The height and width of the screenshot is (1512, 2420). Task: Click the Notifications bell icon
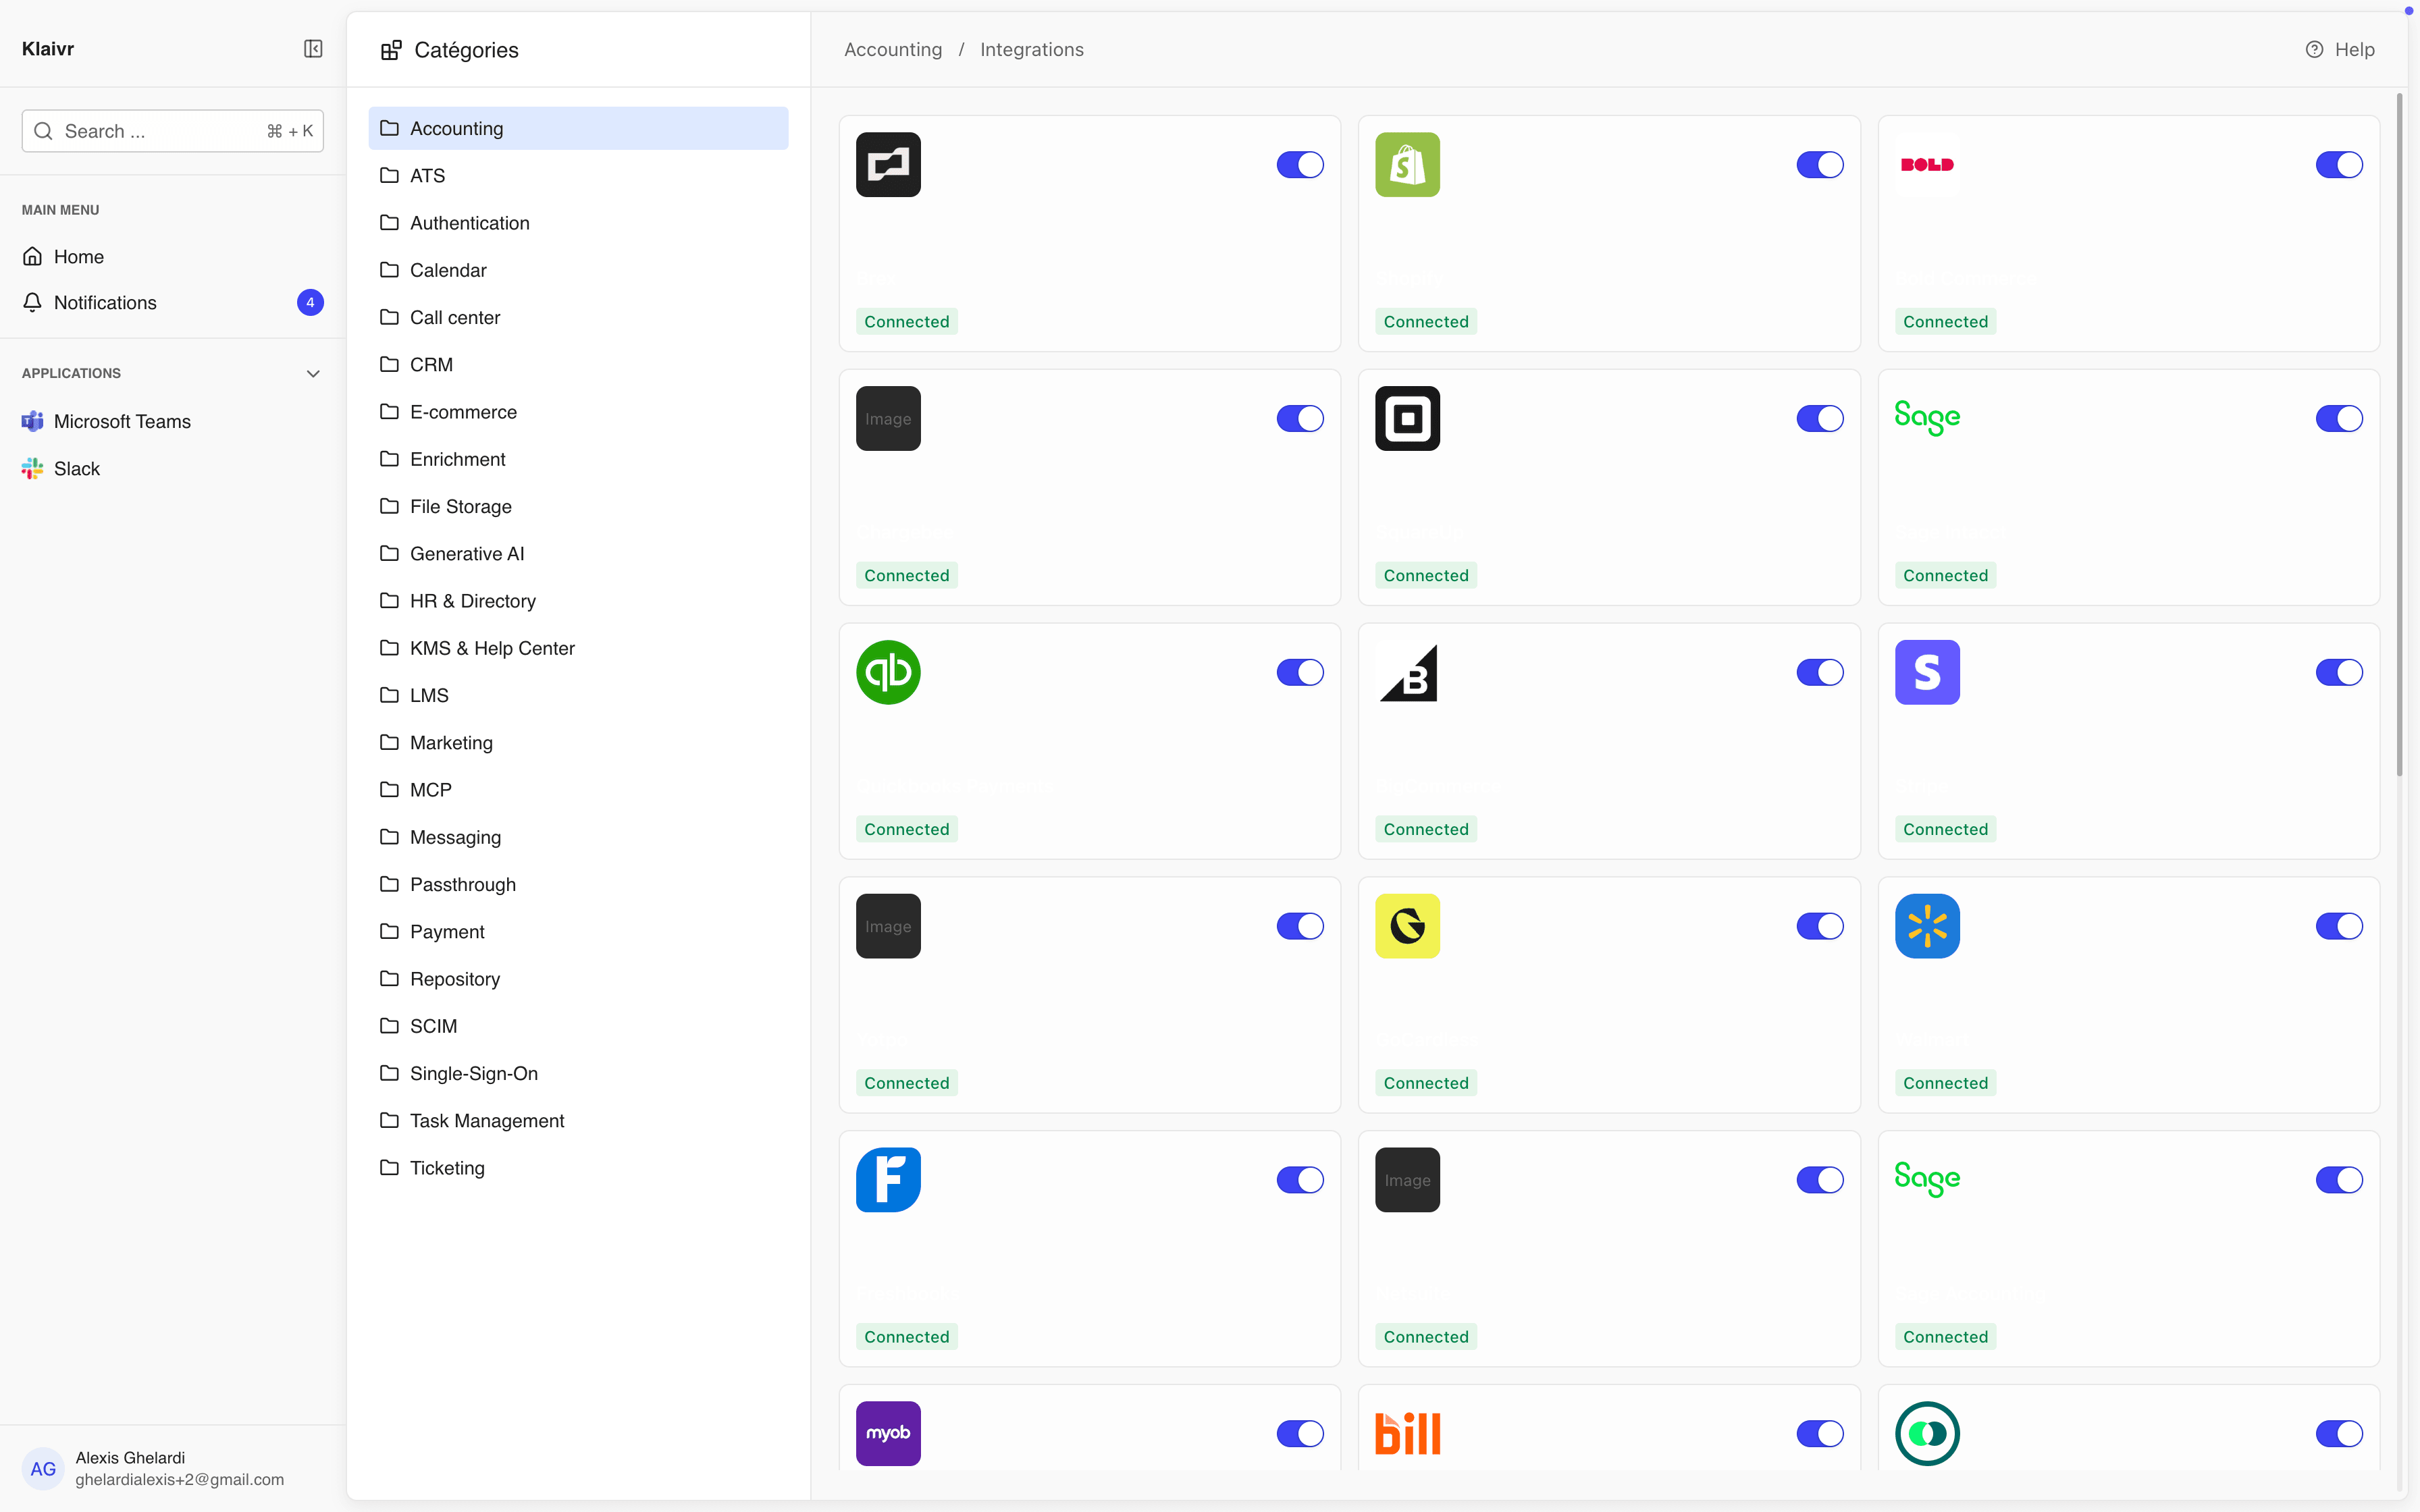click(x=33, y=302)
